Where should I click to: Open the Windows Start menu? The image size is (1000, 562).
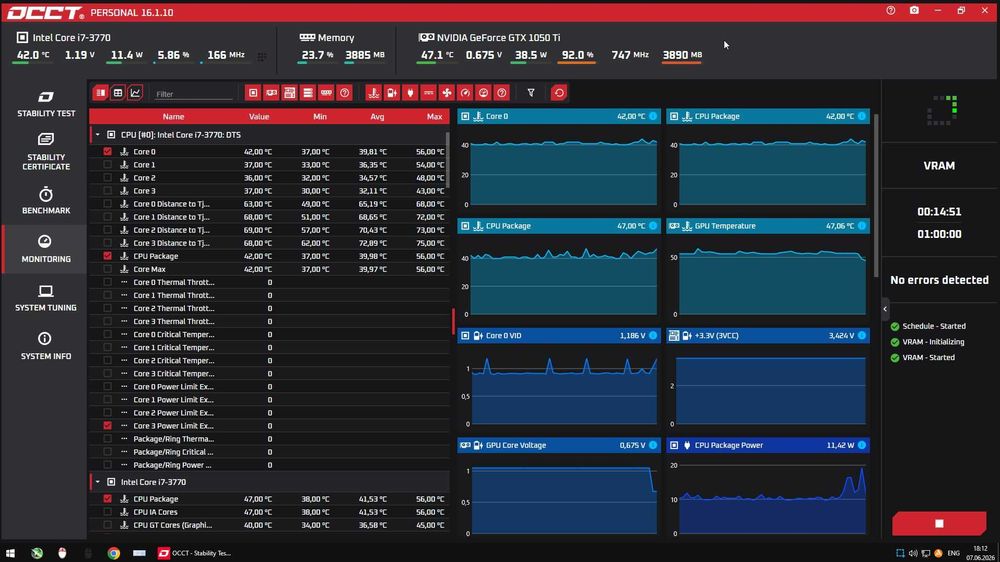tap(10, 553)
